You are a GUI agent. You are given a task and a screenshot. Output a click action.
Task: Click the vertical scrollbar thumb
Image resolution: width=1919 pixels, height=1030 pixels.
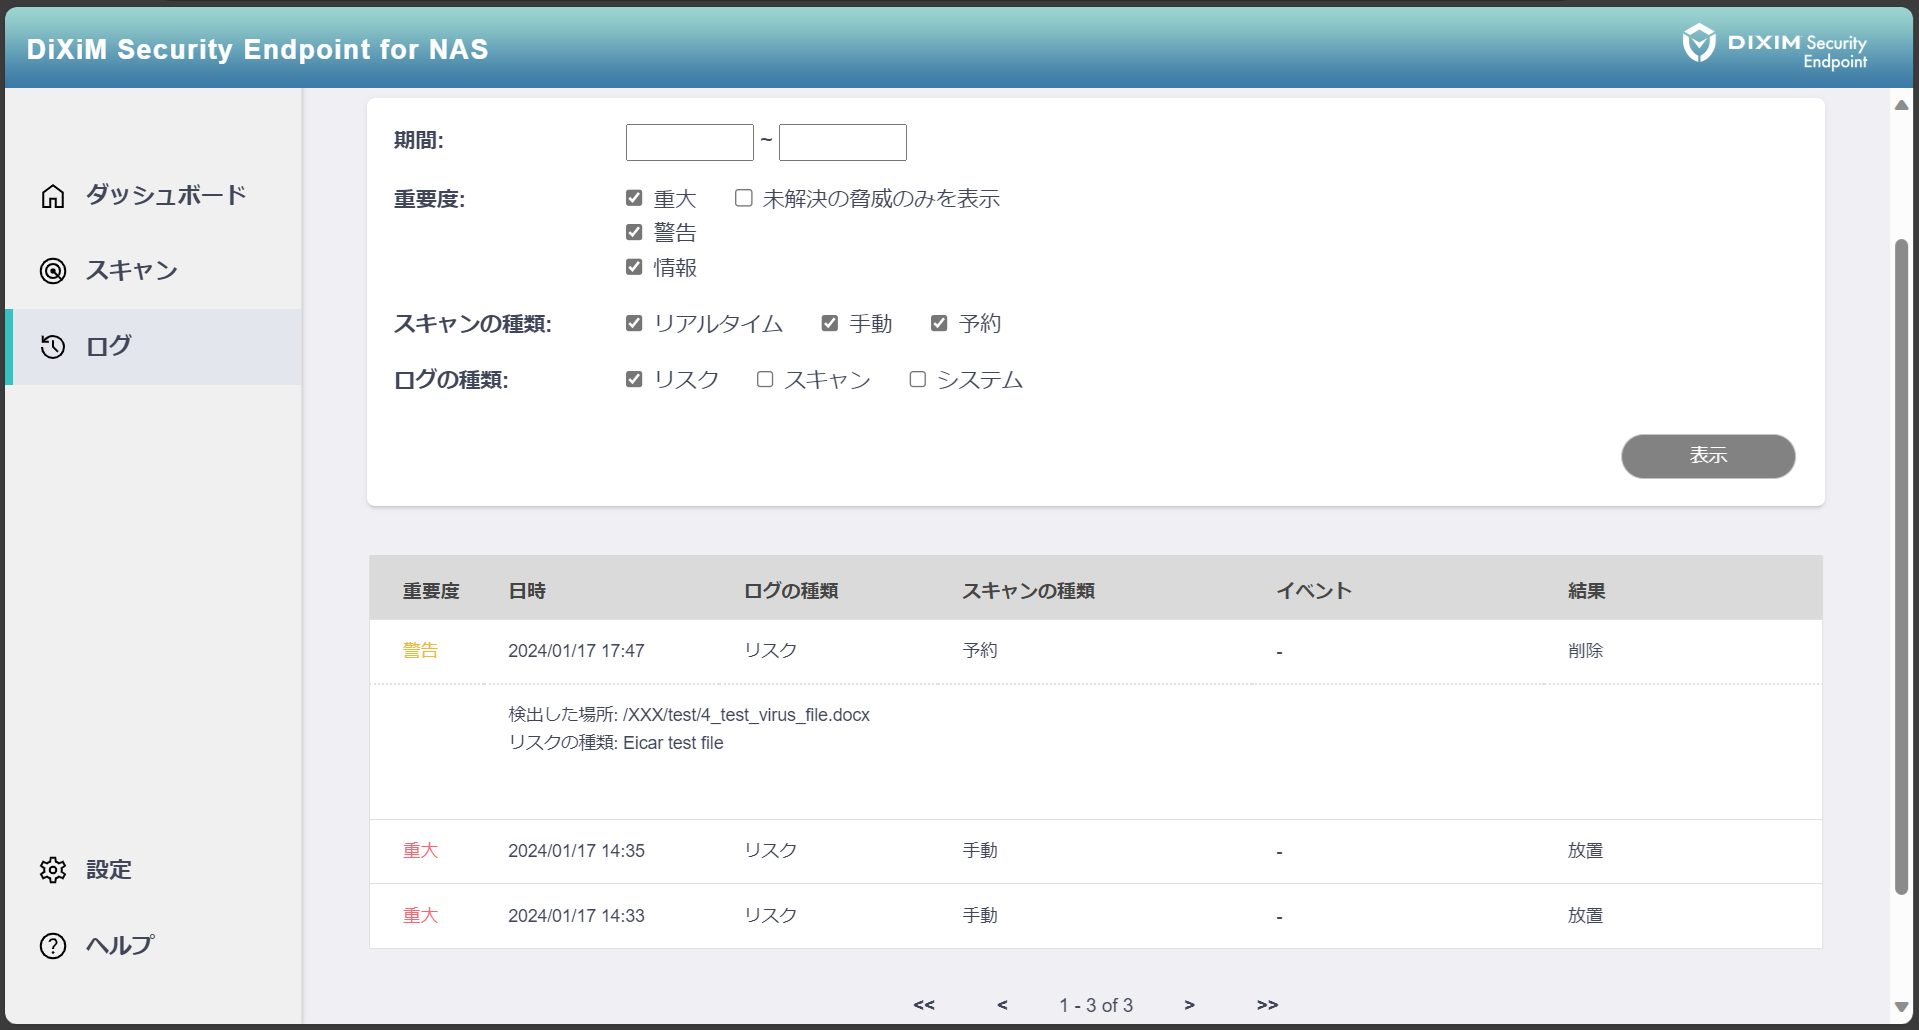click(1901, 566)
